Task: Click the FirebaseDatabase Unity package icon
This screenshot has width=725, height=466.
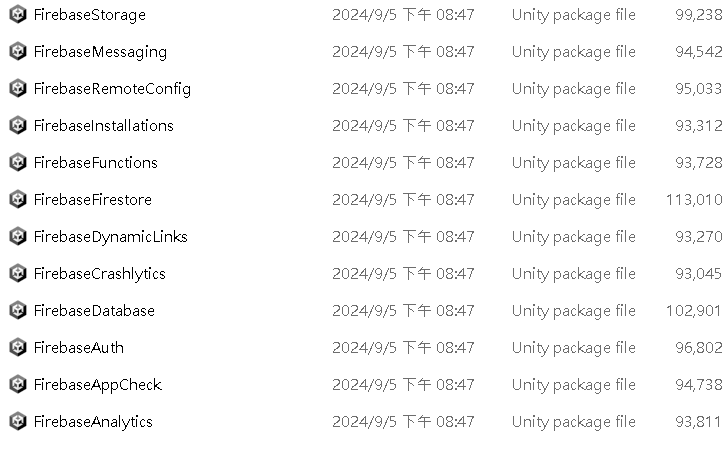Action: 18,310
